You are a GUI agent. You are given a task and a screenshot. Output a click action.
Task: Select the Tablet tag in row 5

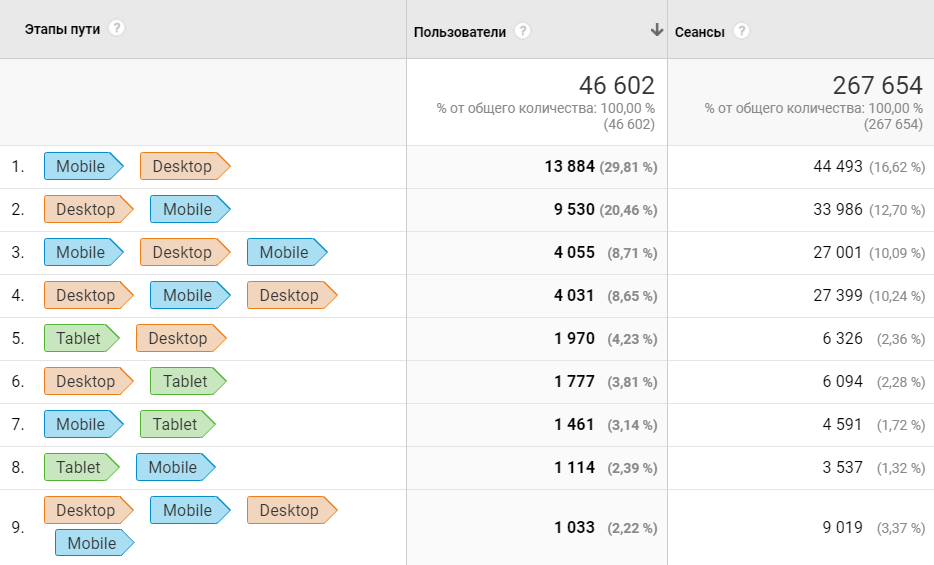click(80, 338)
